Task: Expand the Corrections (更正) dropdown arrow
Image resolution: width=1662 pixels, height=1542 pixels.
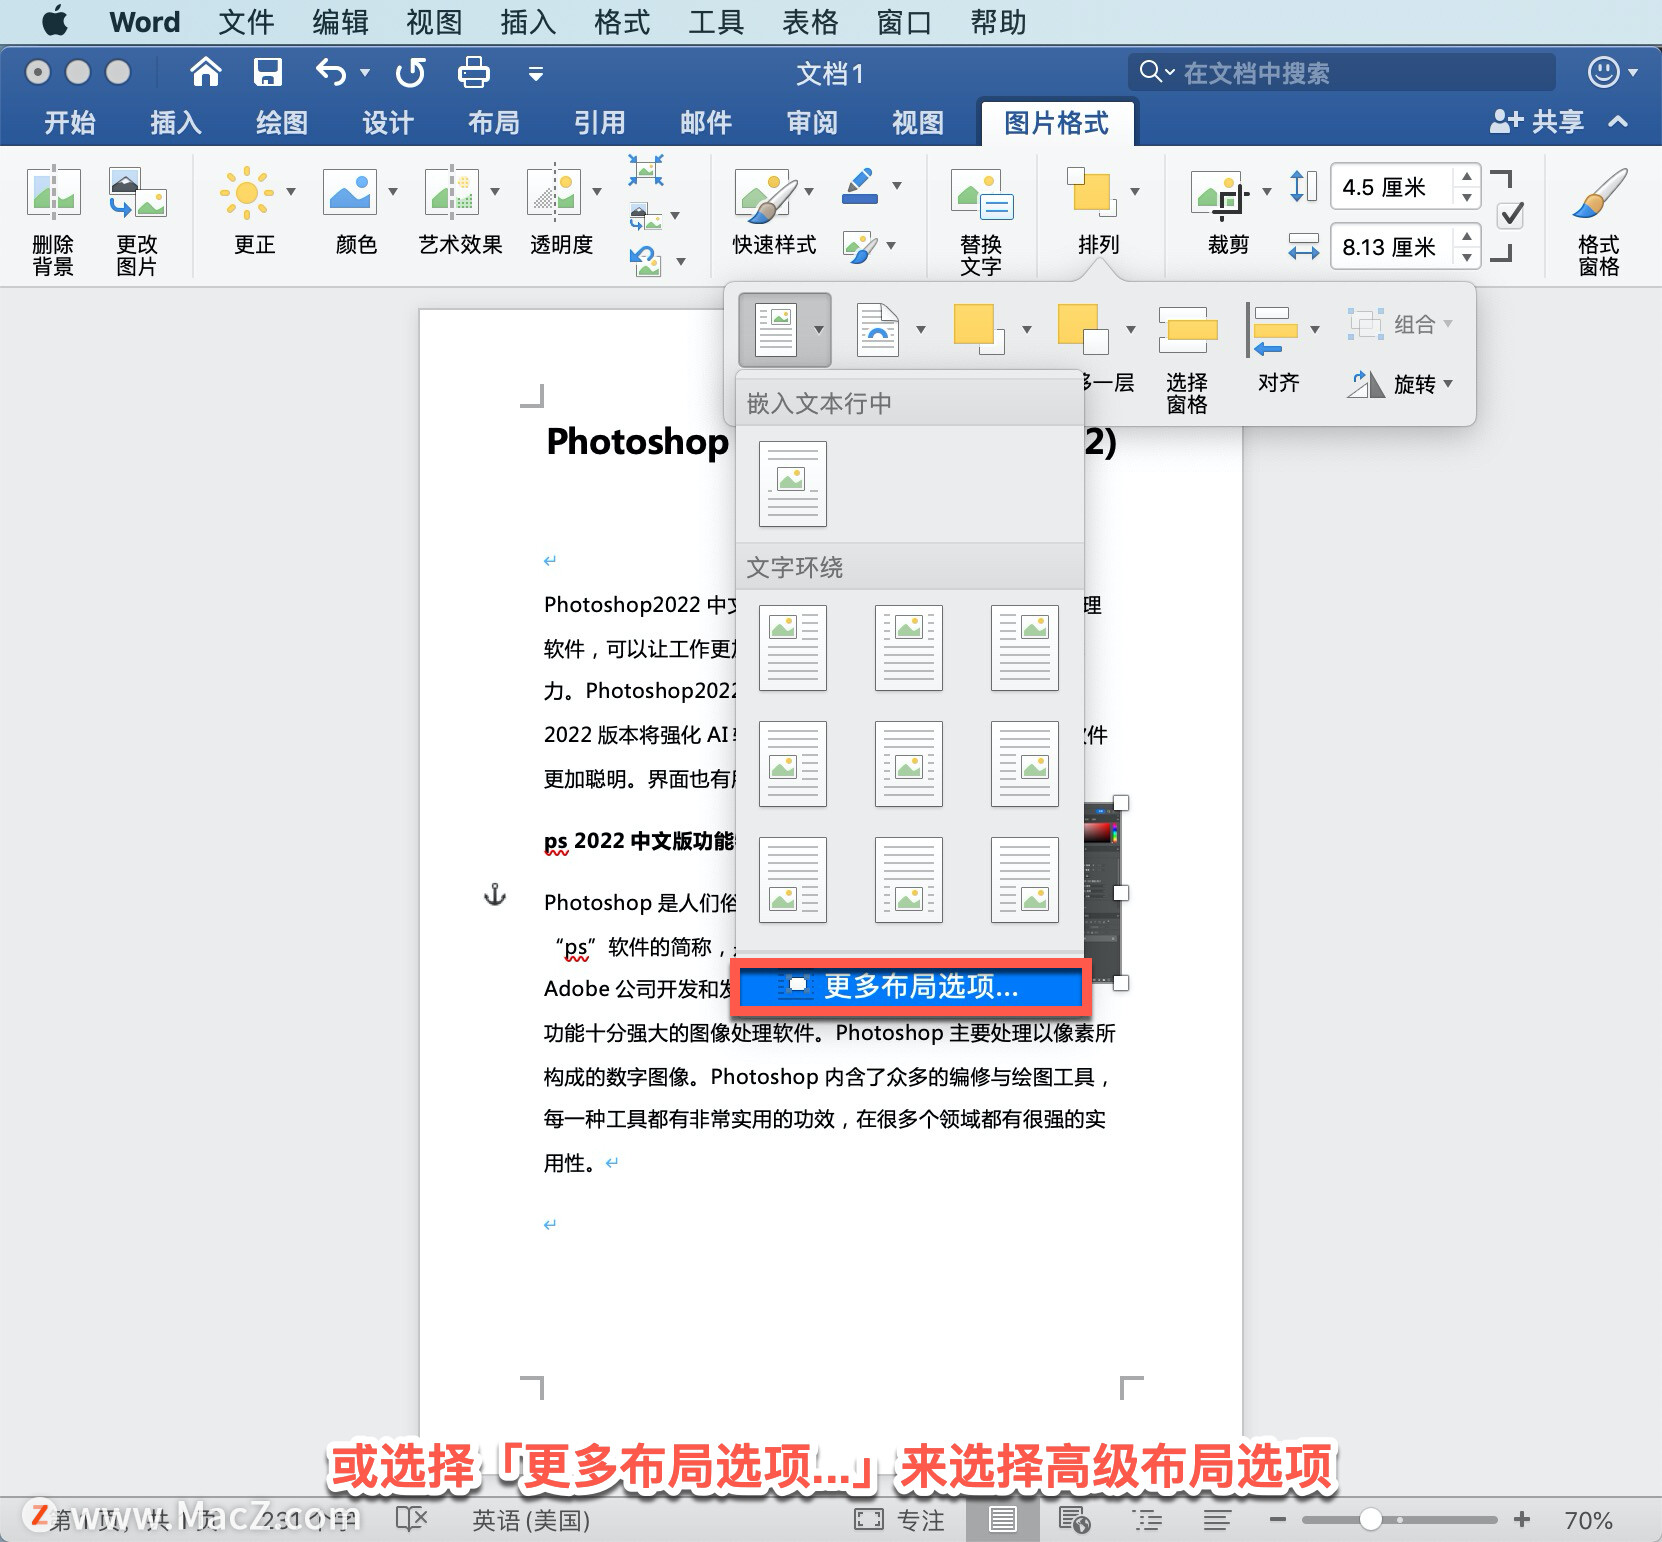Action: pyautogui.click(x=291, y=191)
